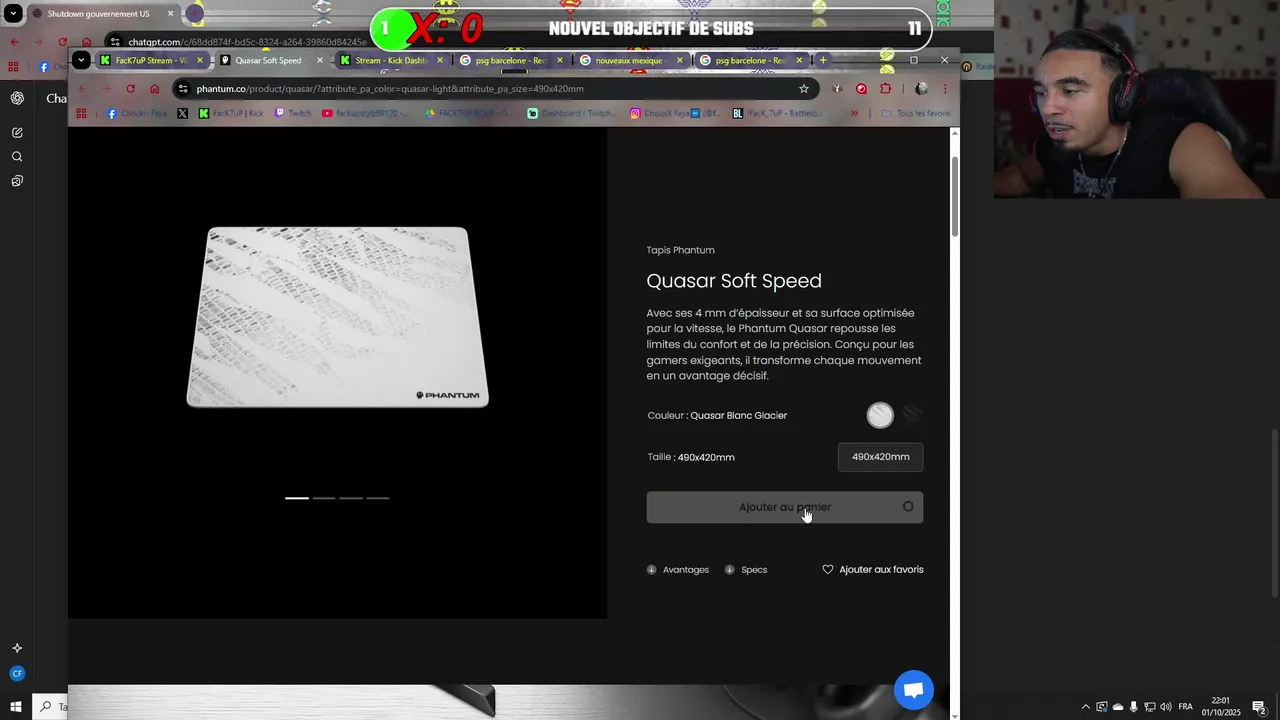Show the fourth product image slide indicator
Screen dimensions: 1280x720
click(x=378, y=498)
